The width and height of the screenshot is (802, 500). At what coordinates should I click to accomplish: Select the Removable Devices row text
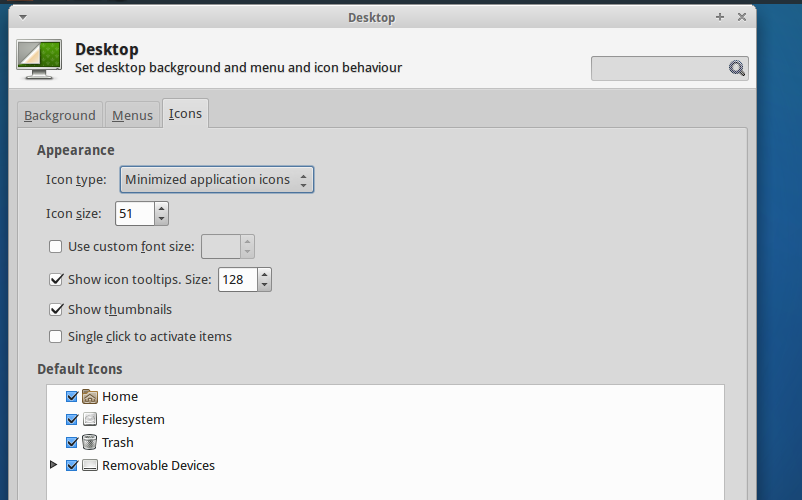click(158, 465)
